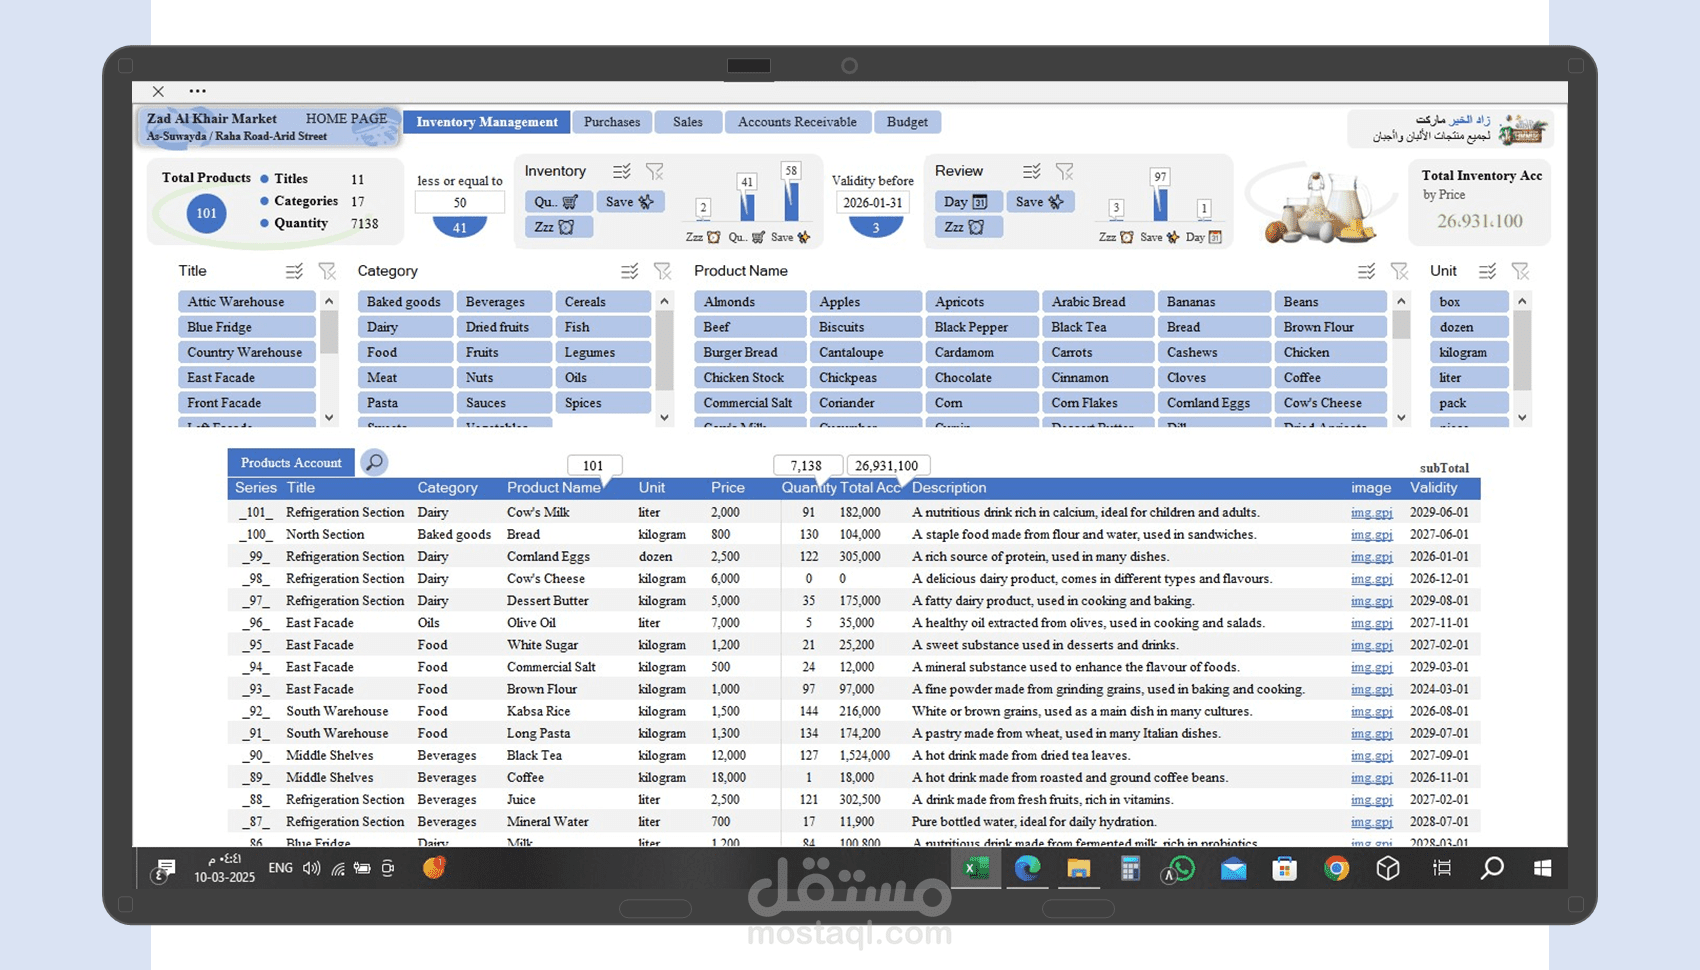Click the multi-select icon on Unit slicer
Image resolution: width=1700 pixels, height=970 pixels.
pos(1487,270)
